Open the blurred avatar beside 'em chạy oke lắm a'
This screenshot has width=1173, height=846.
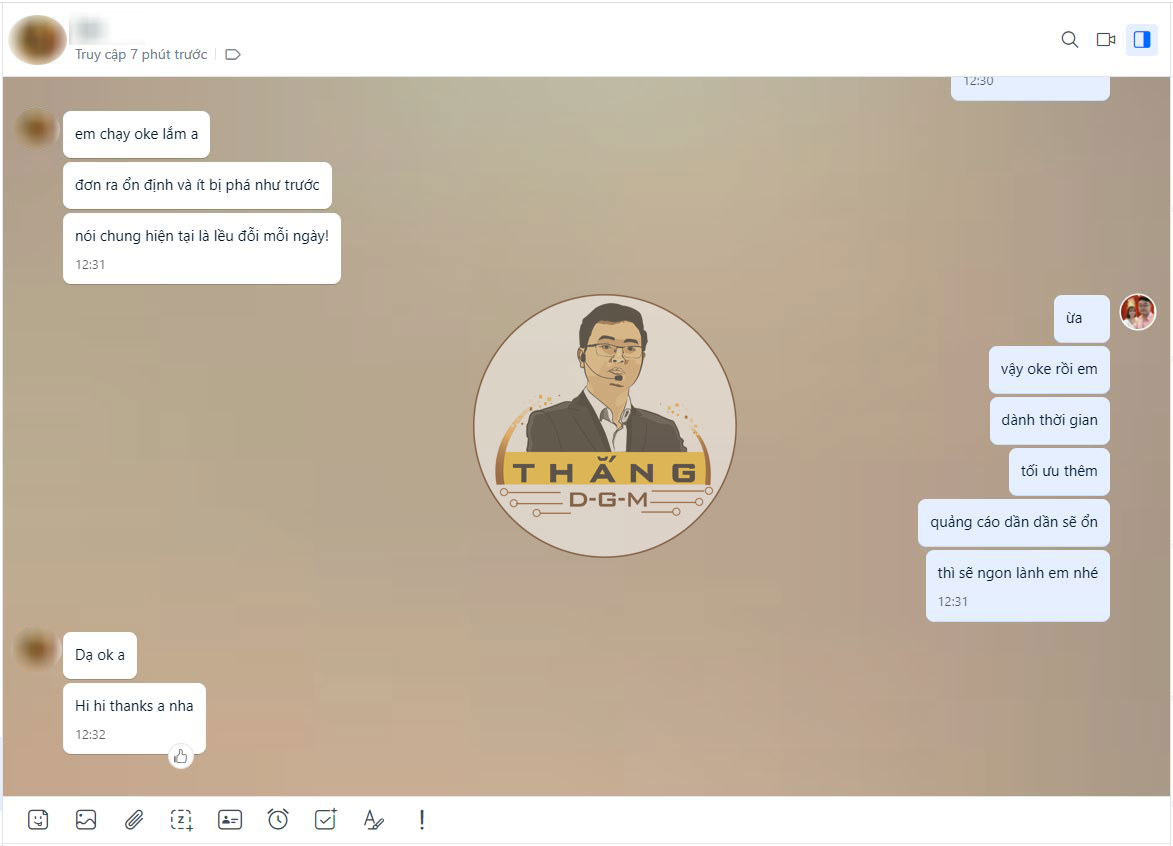tap(36, 128)
